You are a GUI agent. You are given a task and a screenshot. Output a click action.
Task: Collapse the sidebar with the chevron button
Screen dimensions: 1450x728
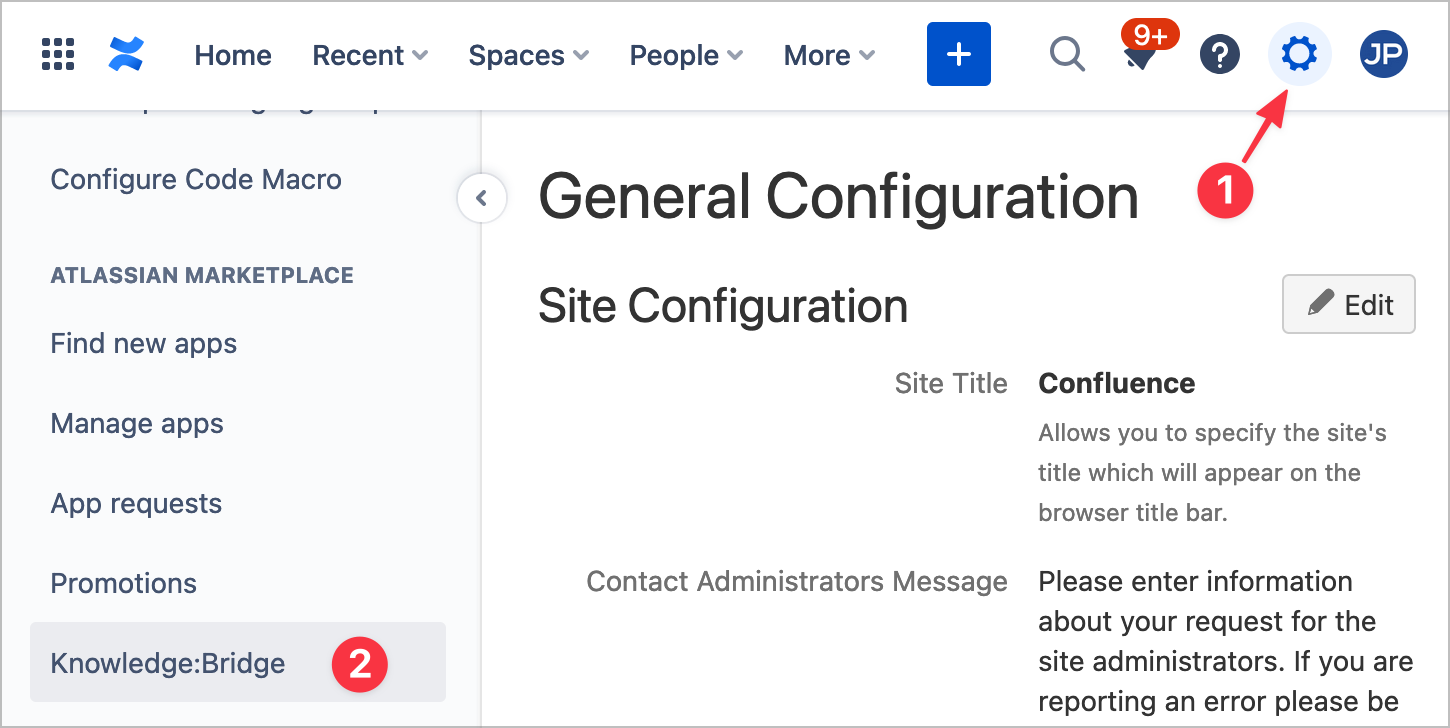[x=482, y=198]
